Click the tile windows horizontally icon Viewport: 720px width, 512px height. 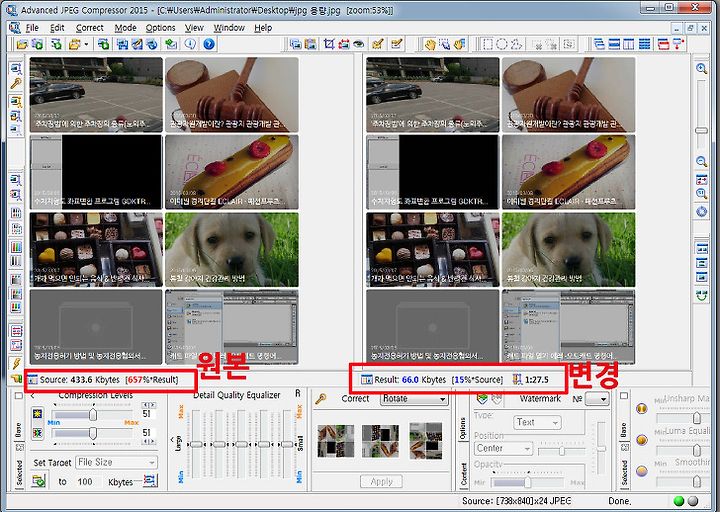[x=614, y=44]
